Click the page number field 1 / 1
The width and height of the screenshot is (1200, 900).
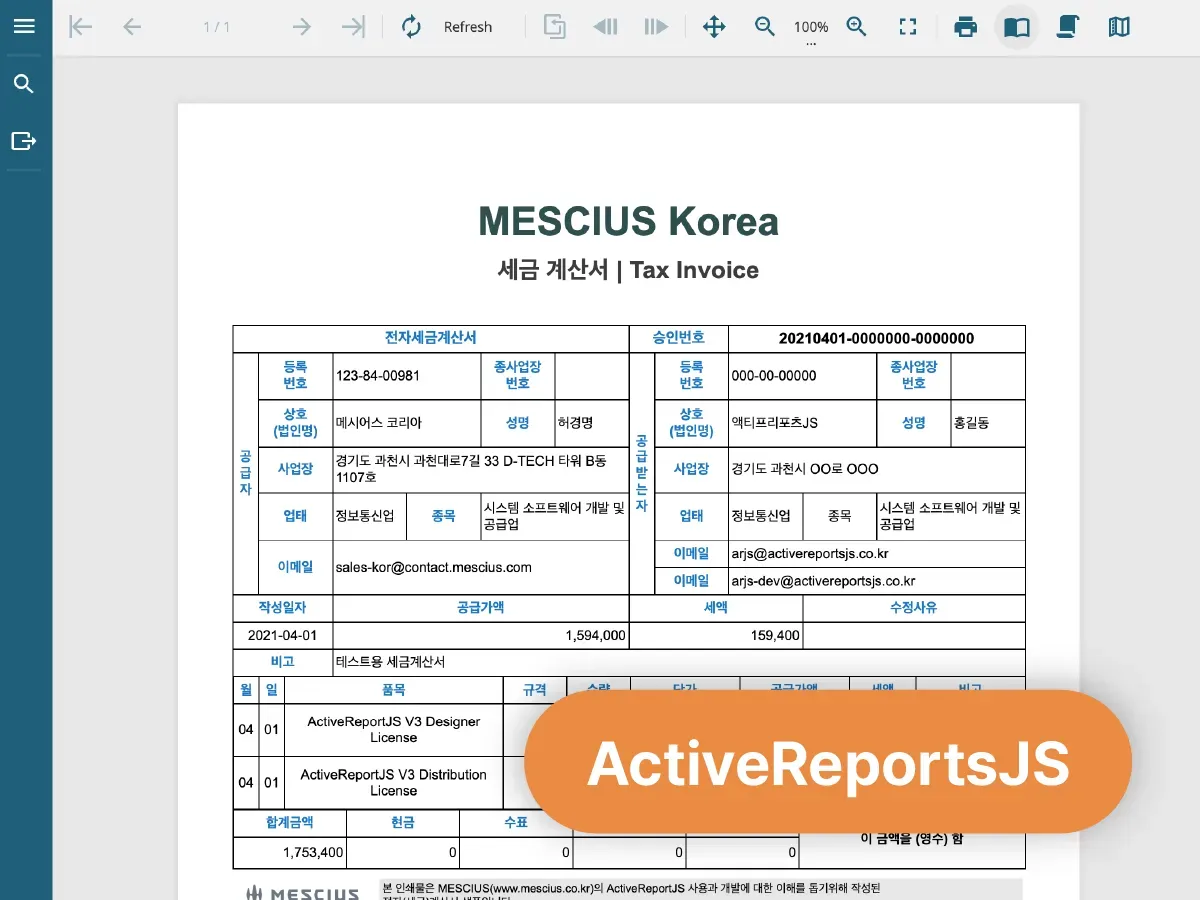pos(217,27)
